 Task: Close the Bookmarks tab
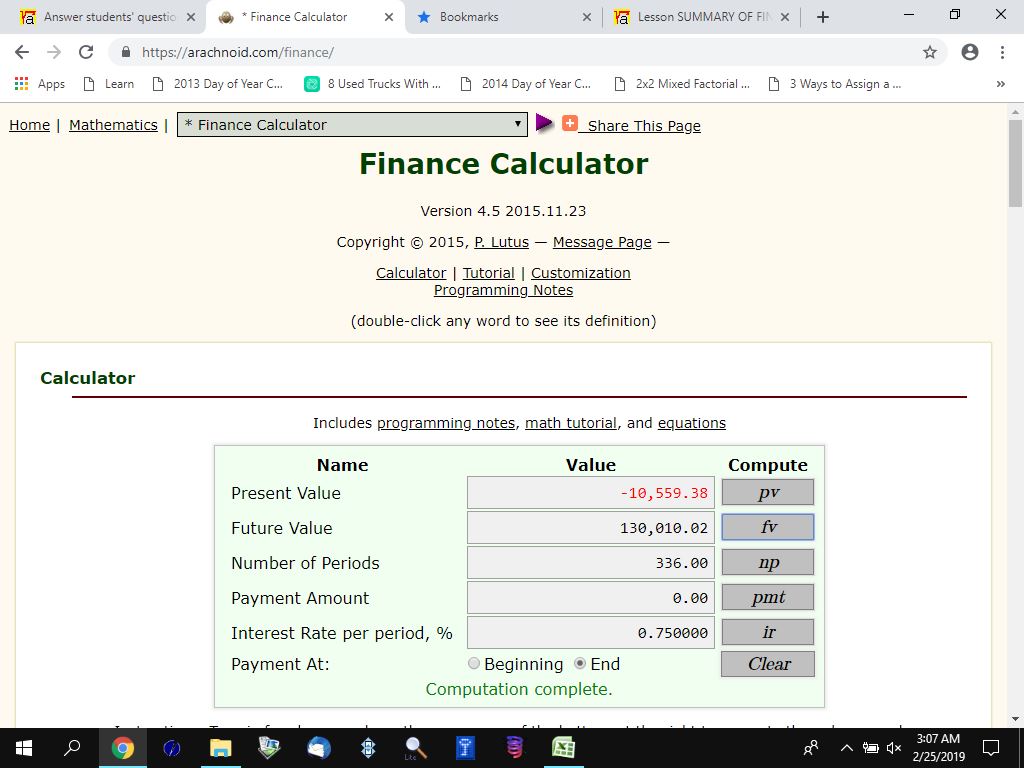[586, 17]
